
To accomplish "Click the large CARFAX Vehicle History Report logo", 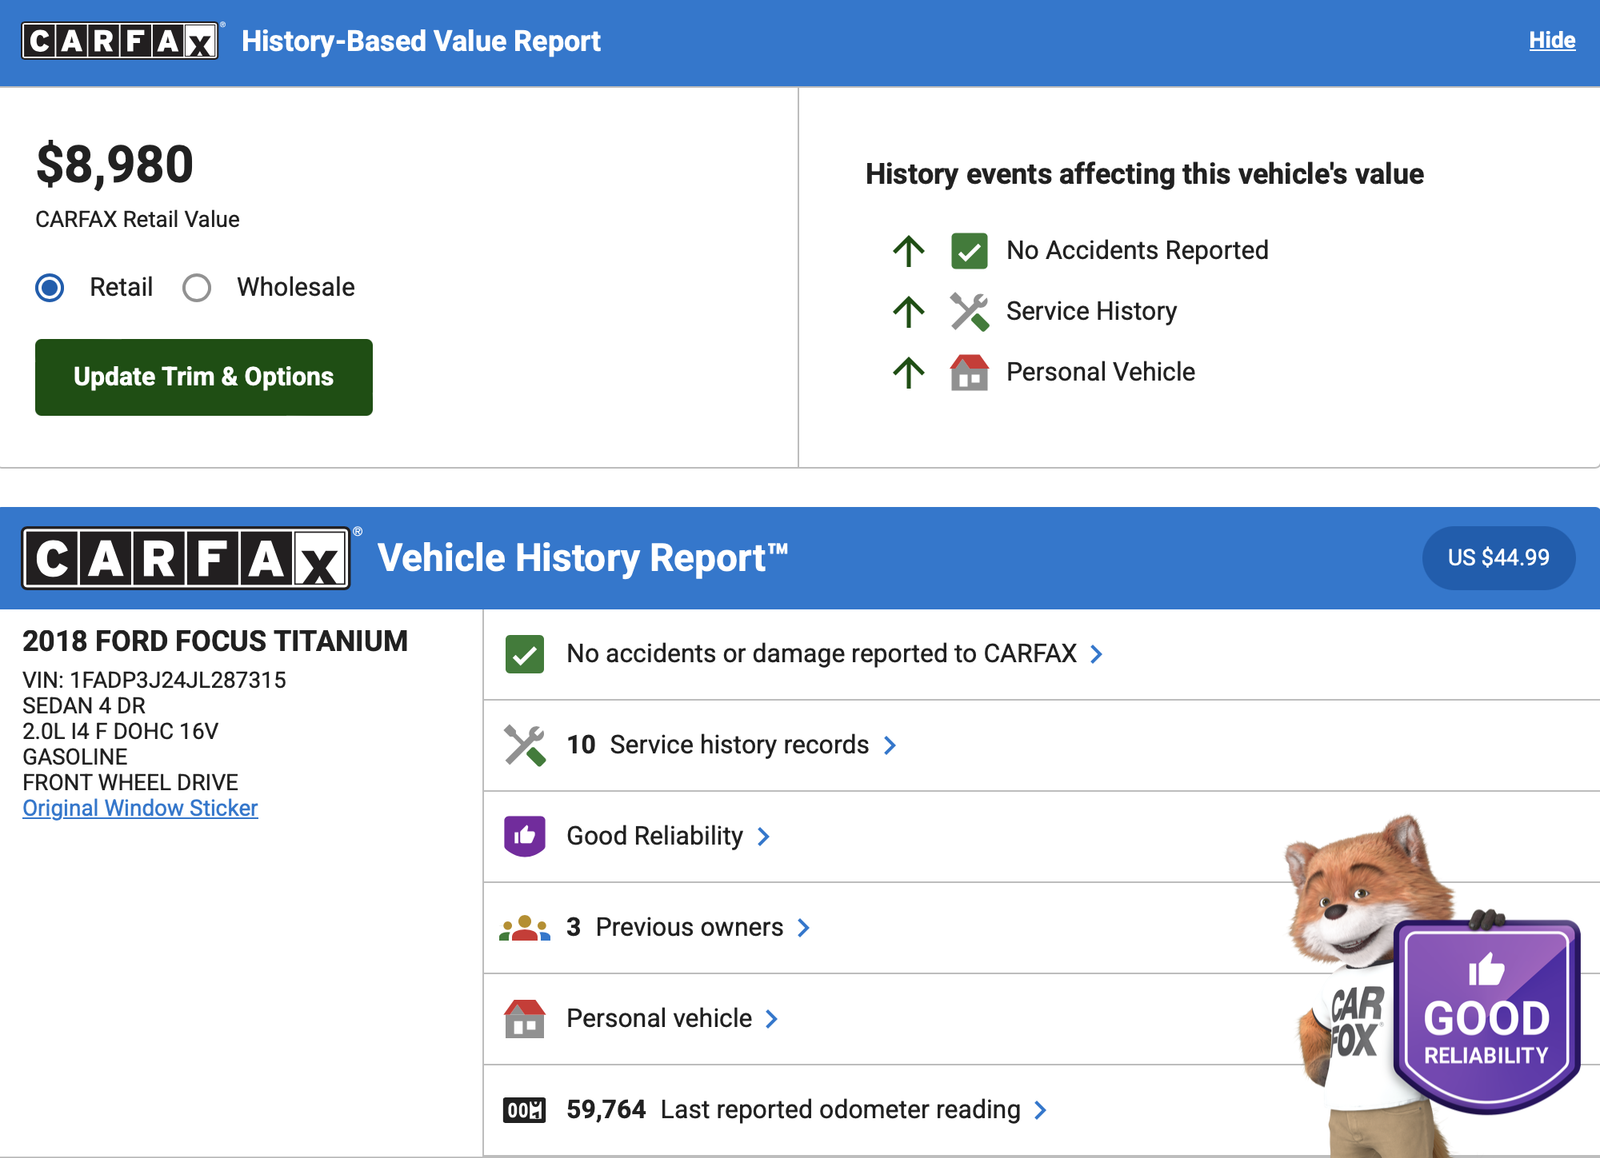I will coord(186,558).
